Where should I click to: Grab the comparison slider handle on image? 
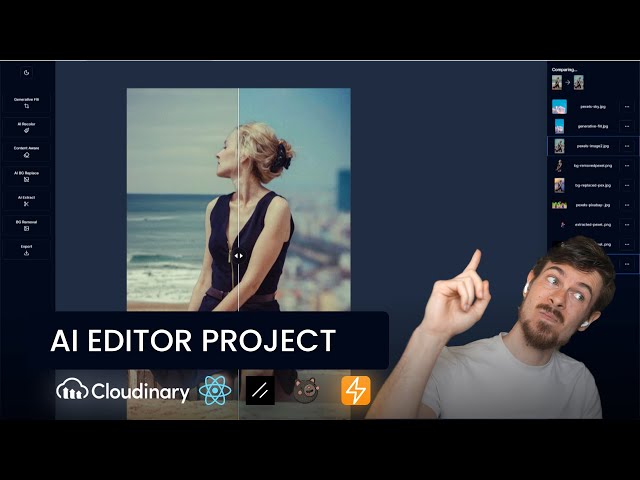click(x=238, y=256)
